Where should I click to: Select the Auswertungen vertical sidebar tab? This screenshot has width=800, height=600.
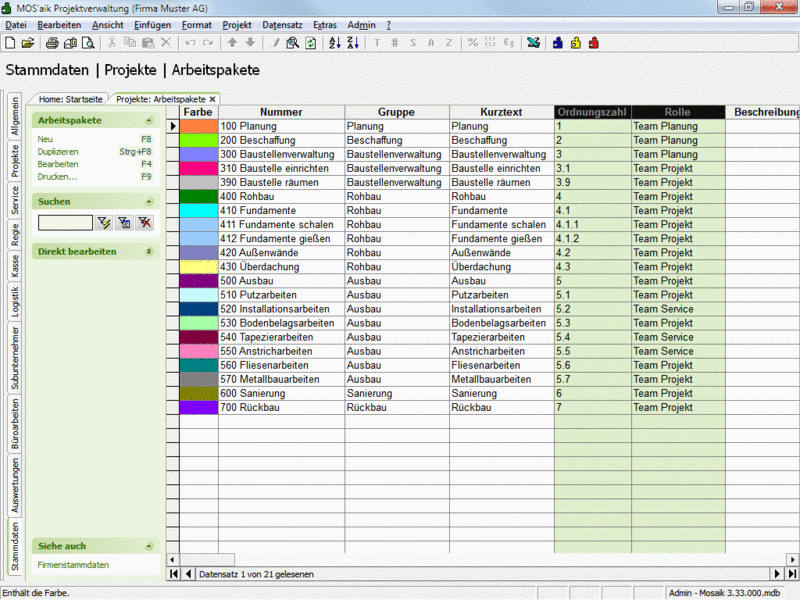[x=15, y=485]
